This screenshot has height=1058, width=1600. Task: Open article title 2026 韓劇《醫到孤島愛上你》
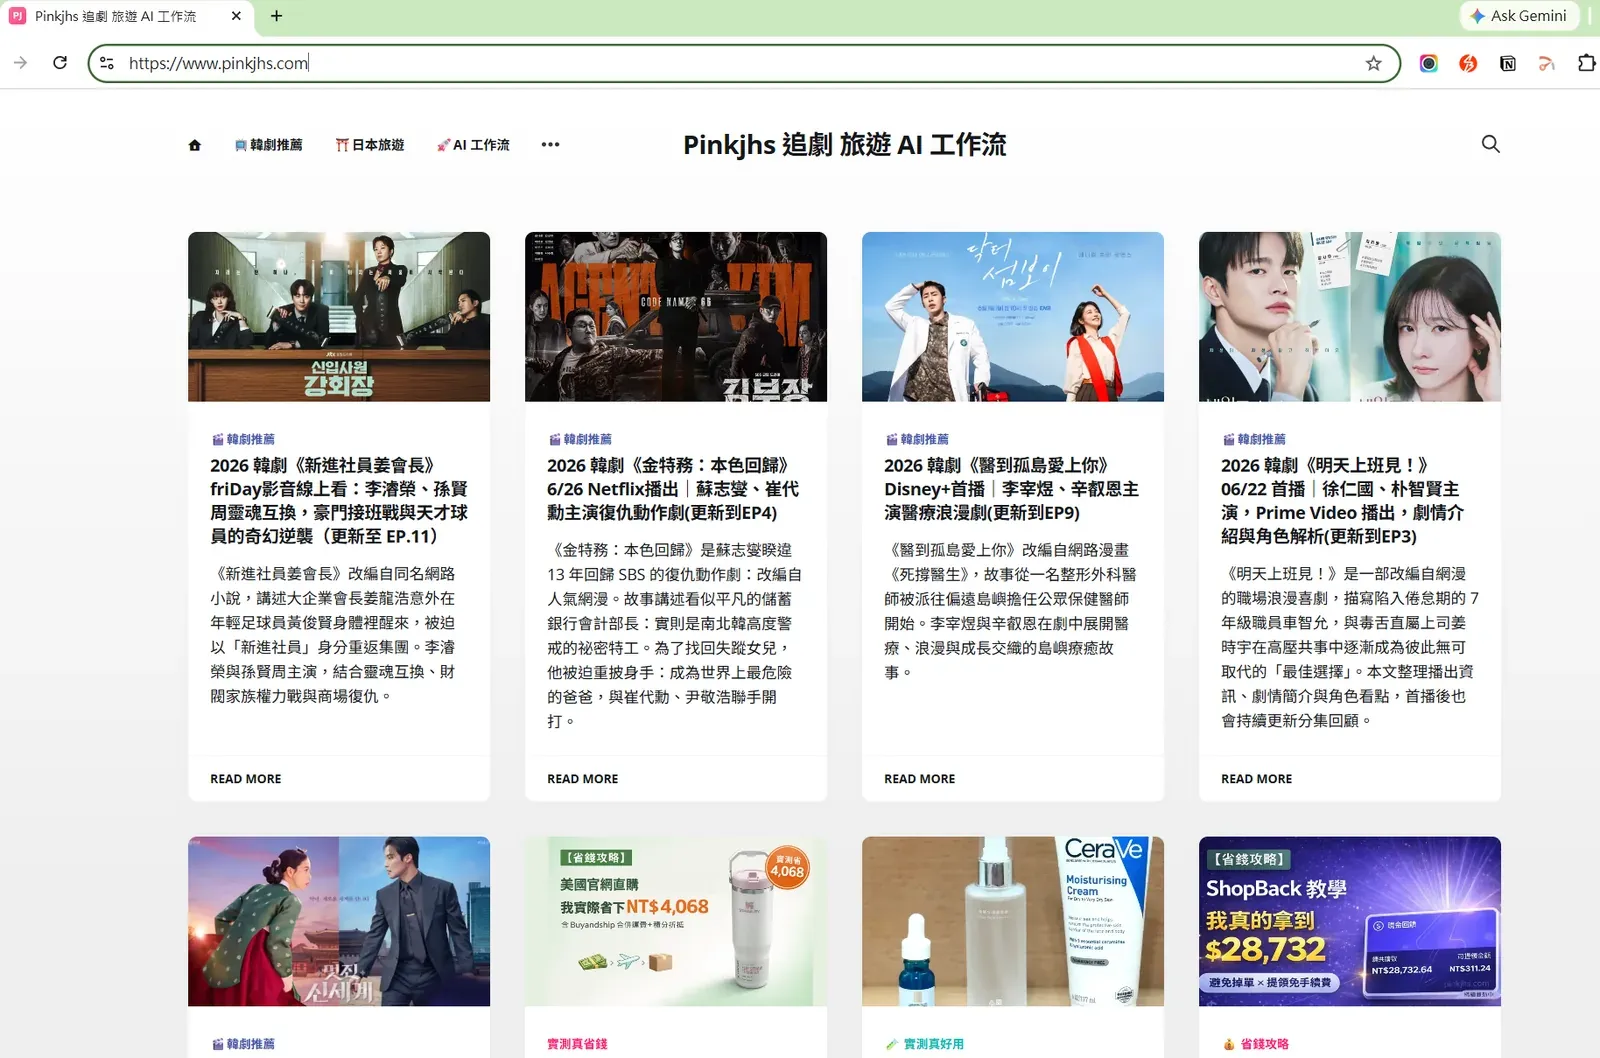pyautogui.click(x=1011, y=489)
